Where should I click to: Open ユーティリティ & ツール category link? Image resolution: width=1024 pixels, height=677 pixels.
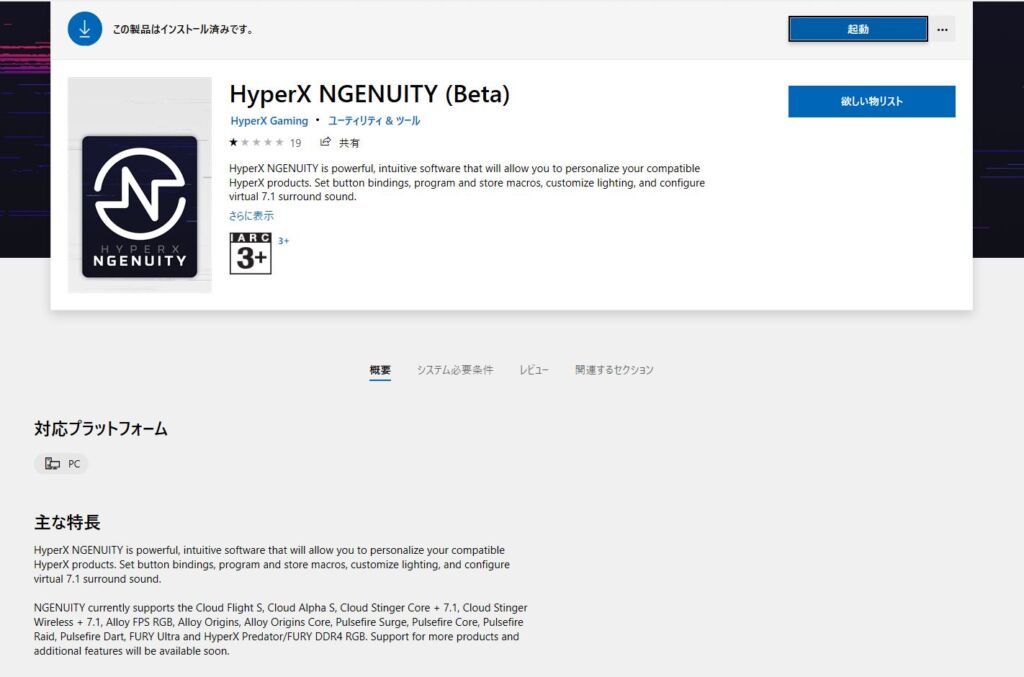(374, 121)
